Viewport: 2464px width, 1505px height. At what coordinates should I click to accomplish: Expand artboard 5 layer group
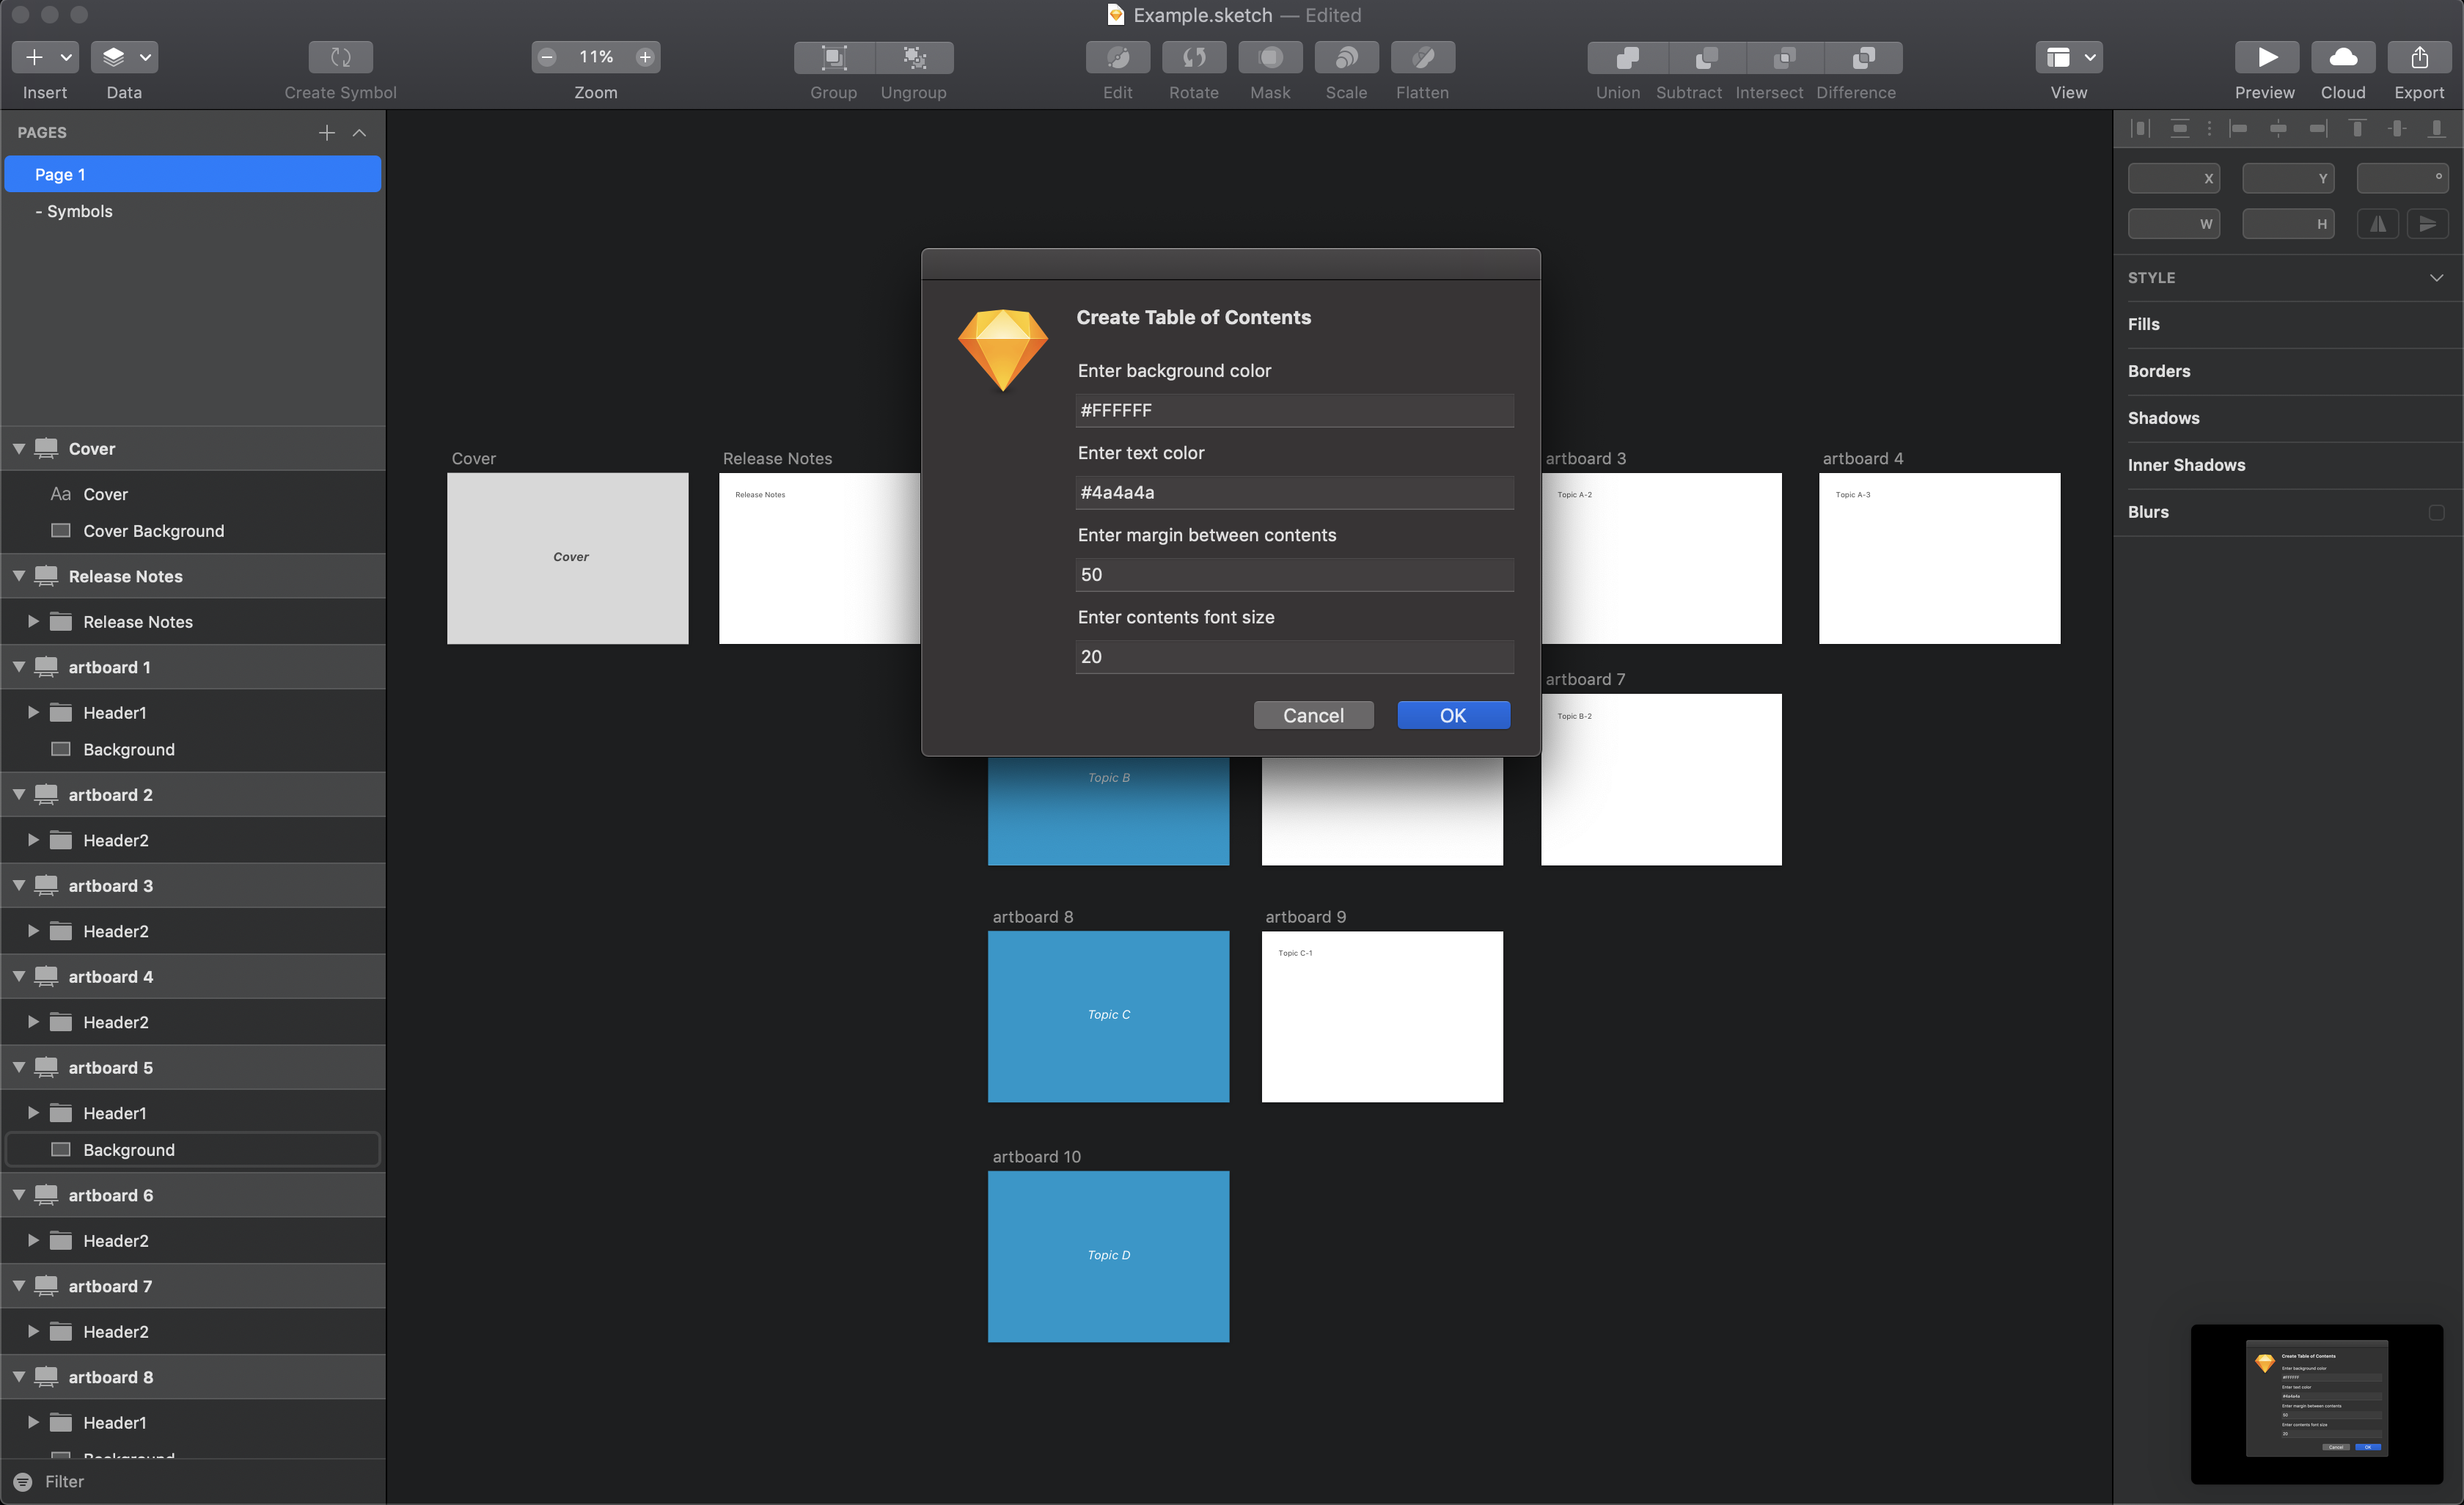[x=18, y=1066]
